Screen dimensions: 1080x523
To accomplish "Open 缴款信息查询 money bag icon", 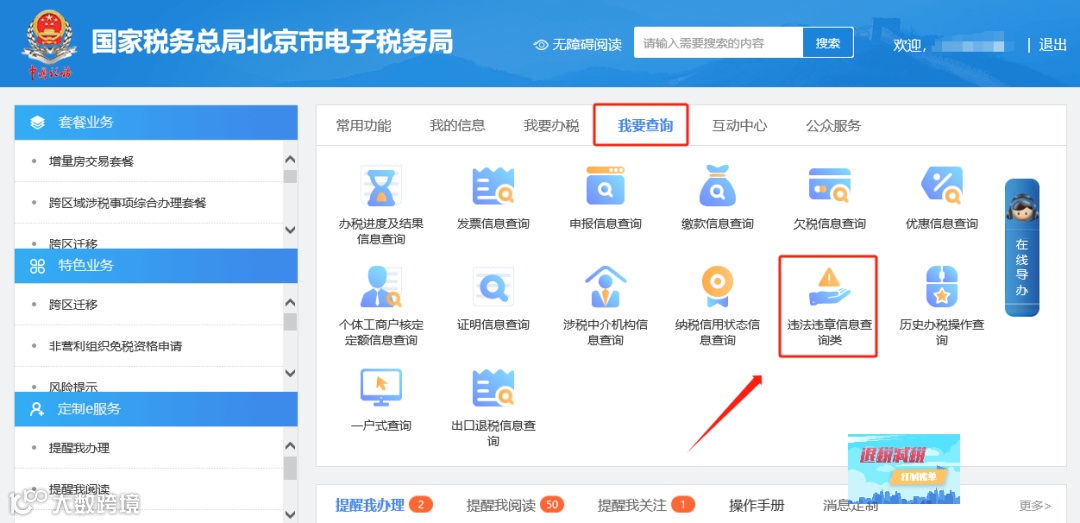I will pos(718,186).
